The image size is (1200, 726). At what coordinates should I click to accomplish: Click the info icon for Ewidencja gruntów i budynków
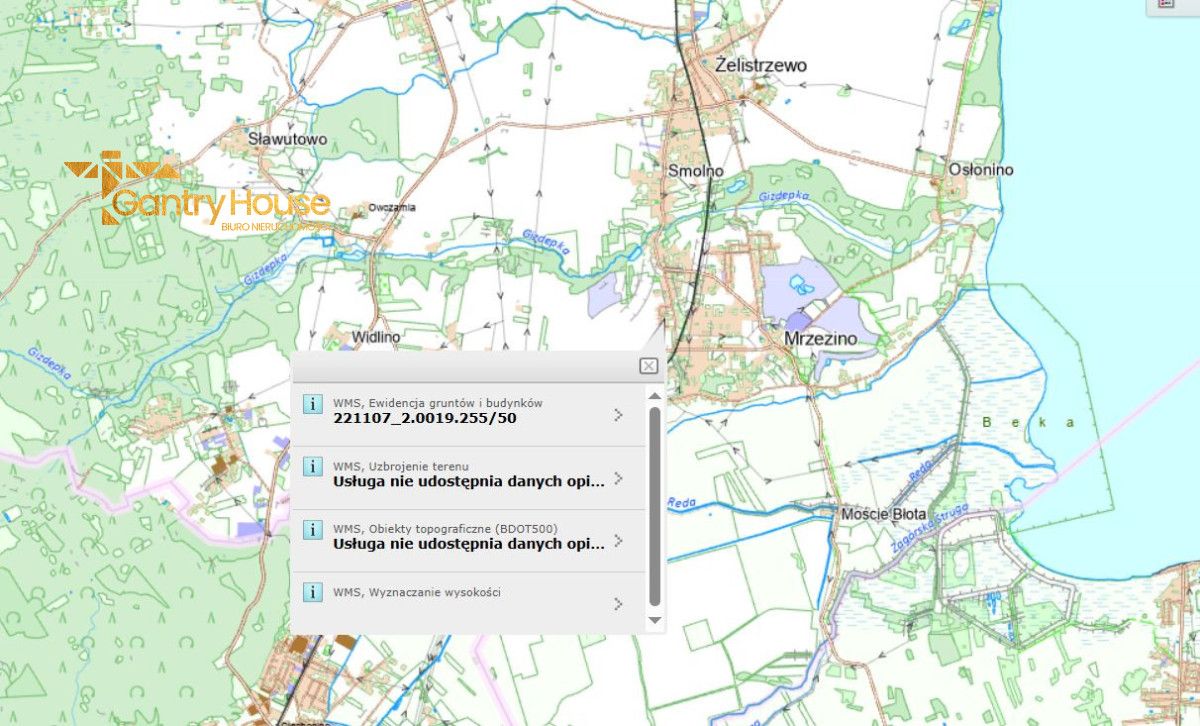pos(314,404)
